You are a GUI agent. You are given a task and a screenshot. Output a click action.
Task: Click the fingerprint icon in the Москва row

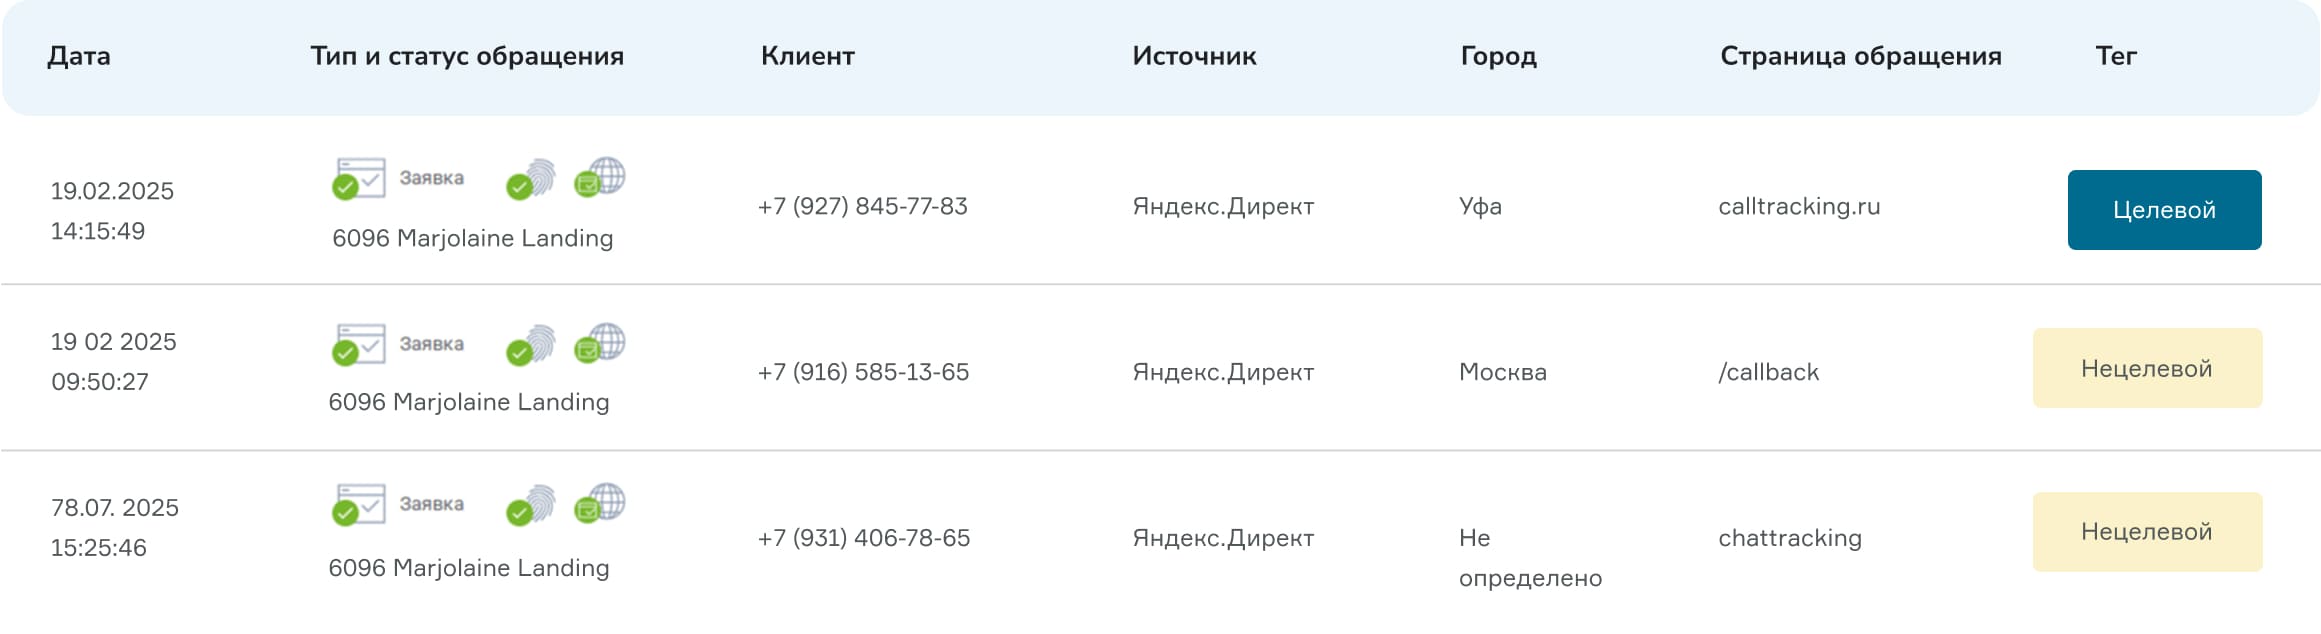pyautogui.click(x=531, y=344)
